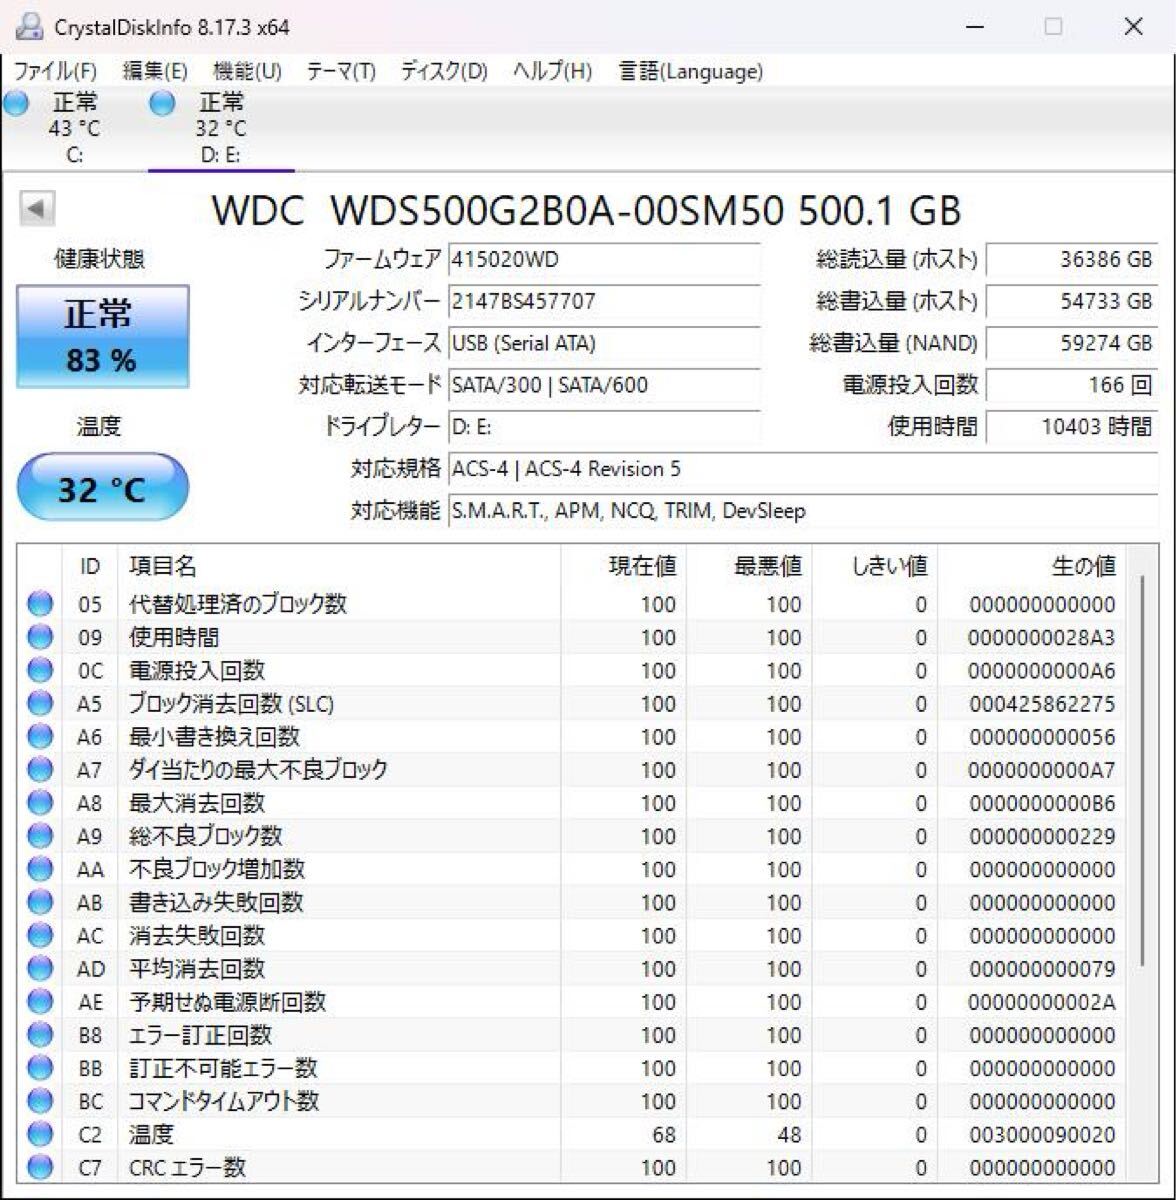Click the 最悪値 column header
This screenshot has height=1200, width=1176.
click(x=749, y=566)
